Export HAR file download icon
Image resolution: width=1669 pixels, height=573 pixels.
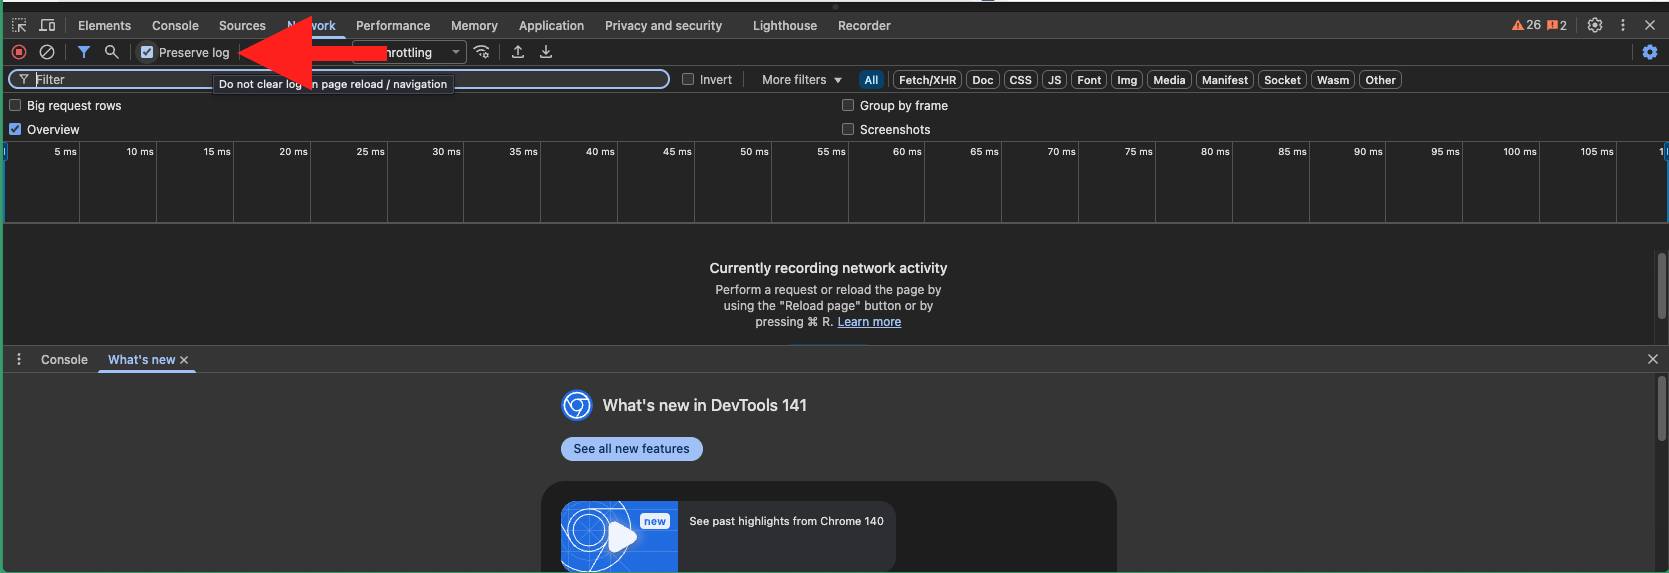(546, 52)
